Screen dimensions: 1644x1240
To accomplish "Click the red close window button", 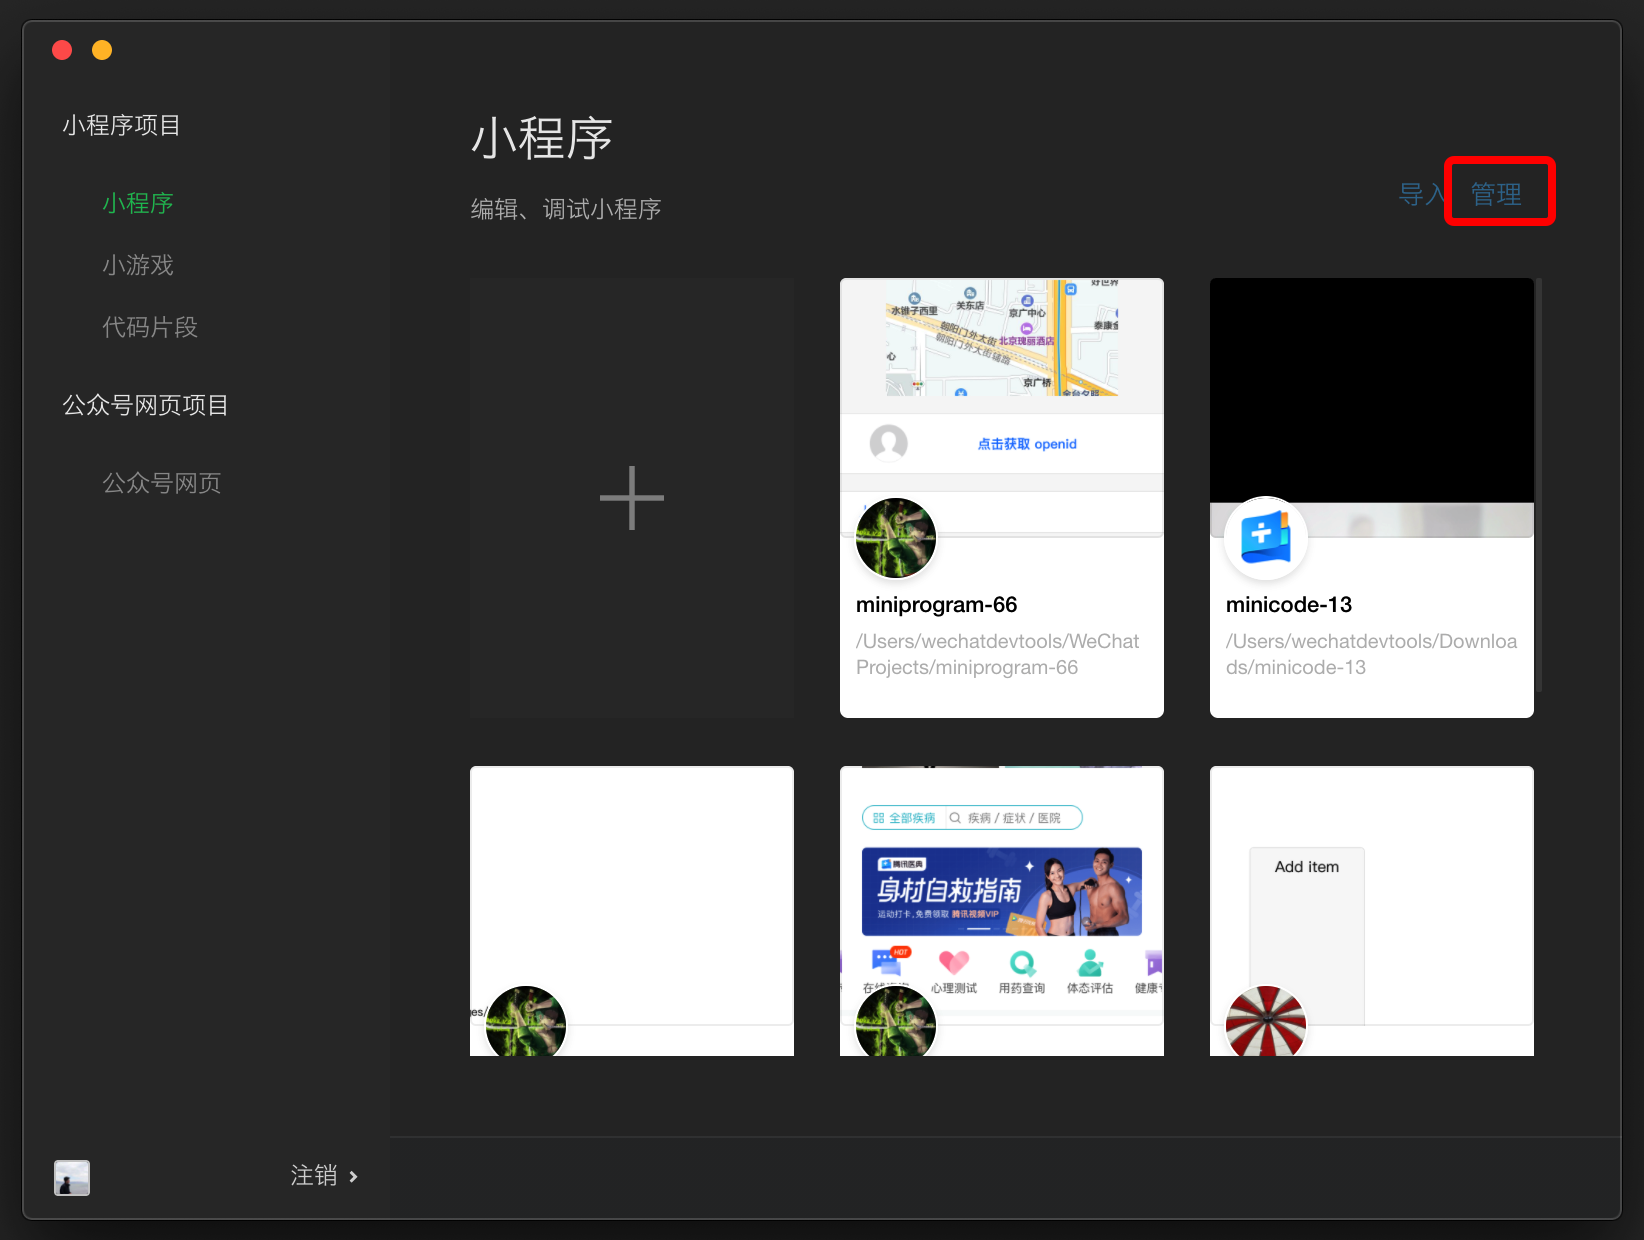I will click(x=62, y=50).
